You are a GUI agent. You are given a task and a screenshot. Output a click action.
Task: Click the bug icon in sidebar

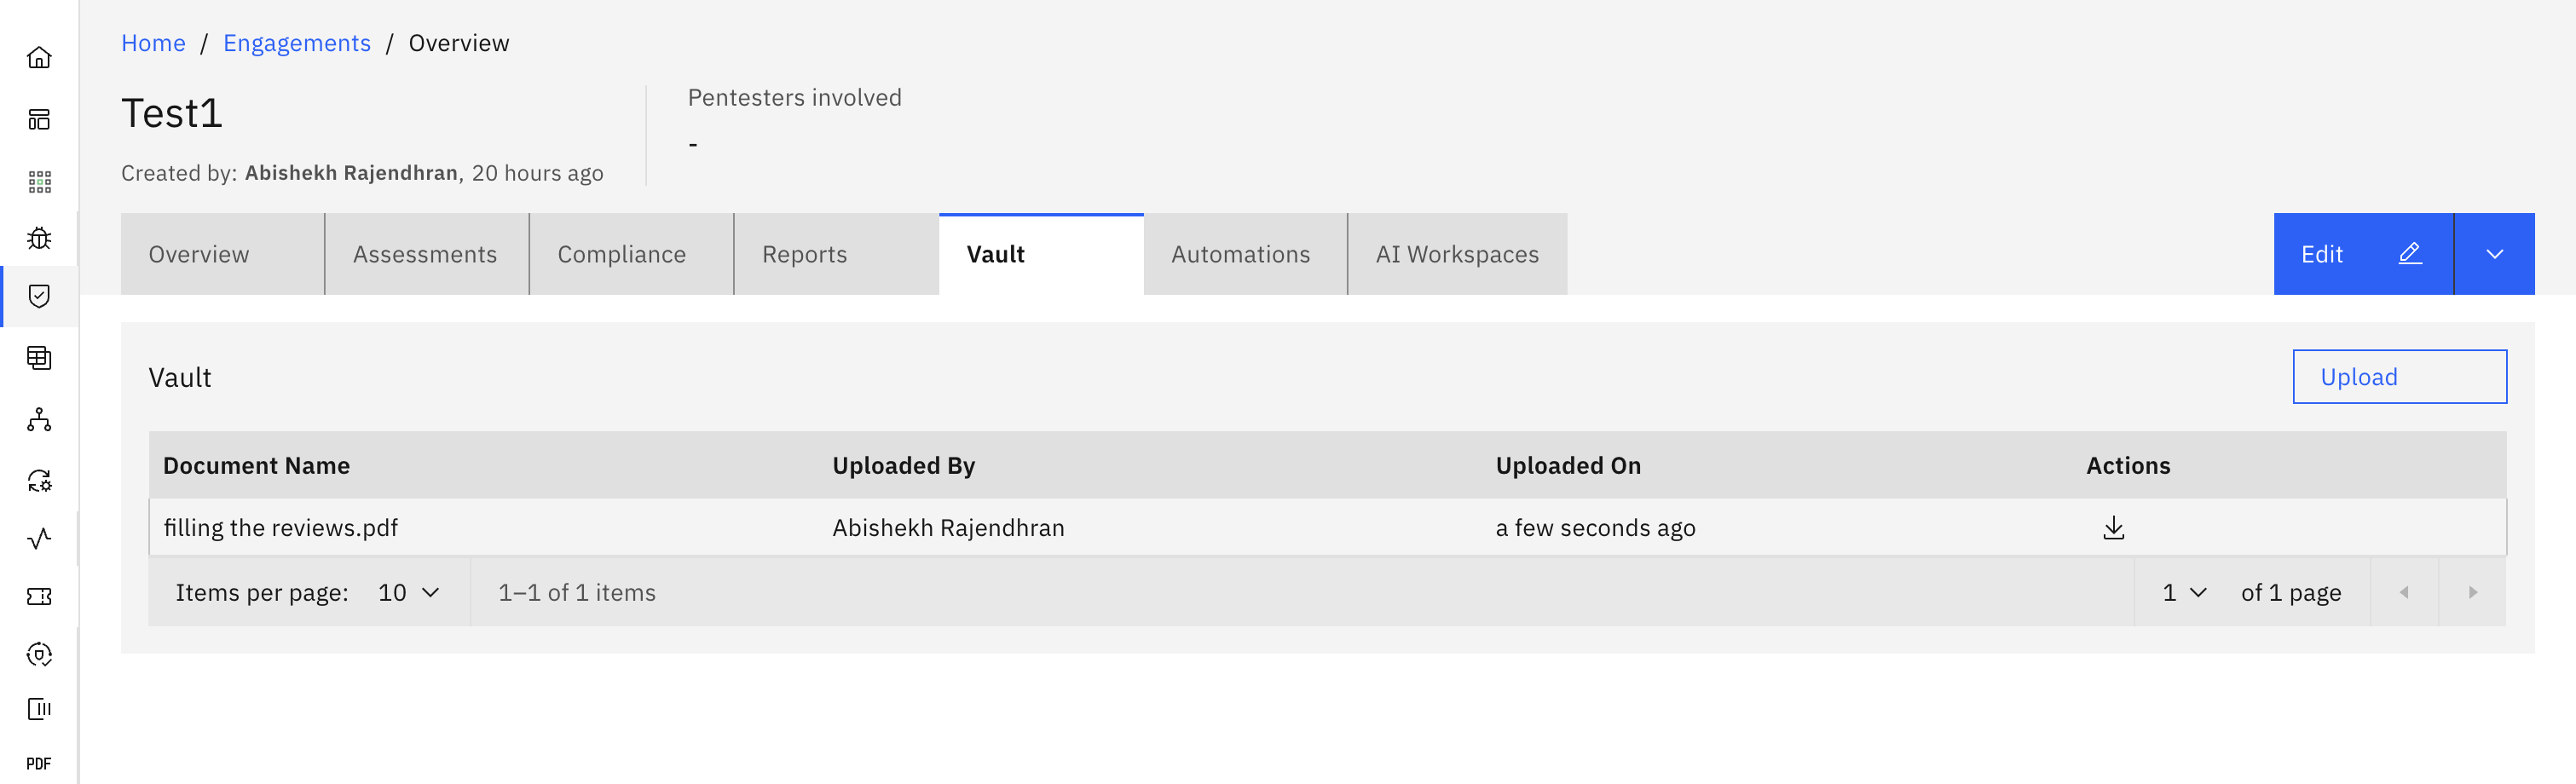(x=39, y=238)
